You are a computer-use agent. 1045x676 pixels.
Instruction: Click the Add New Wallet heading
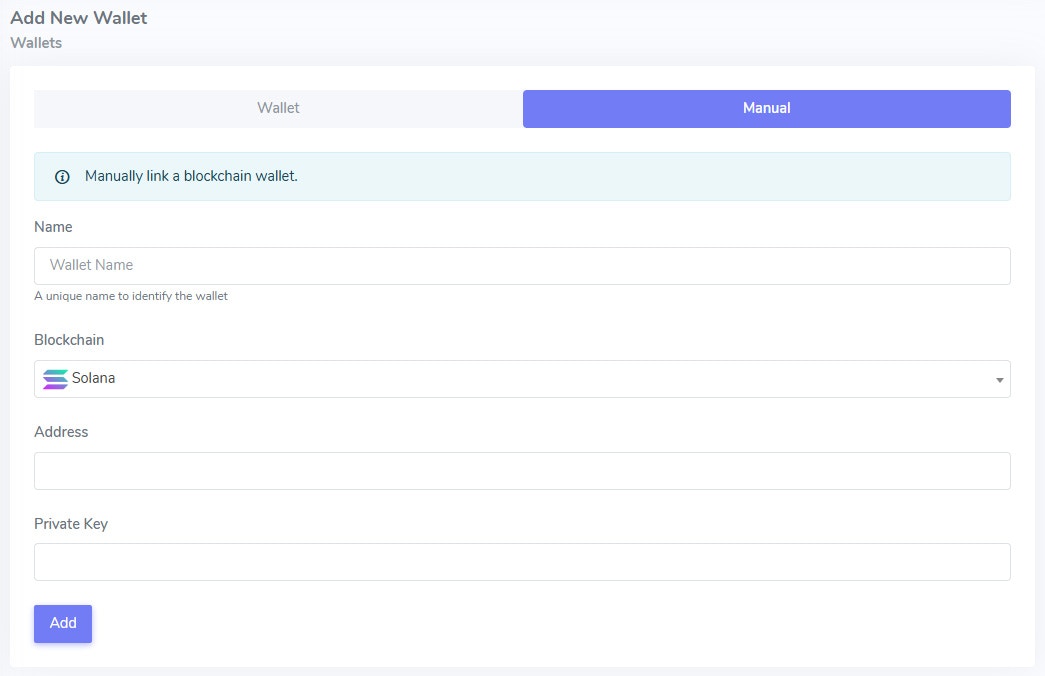(79, 17)
